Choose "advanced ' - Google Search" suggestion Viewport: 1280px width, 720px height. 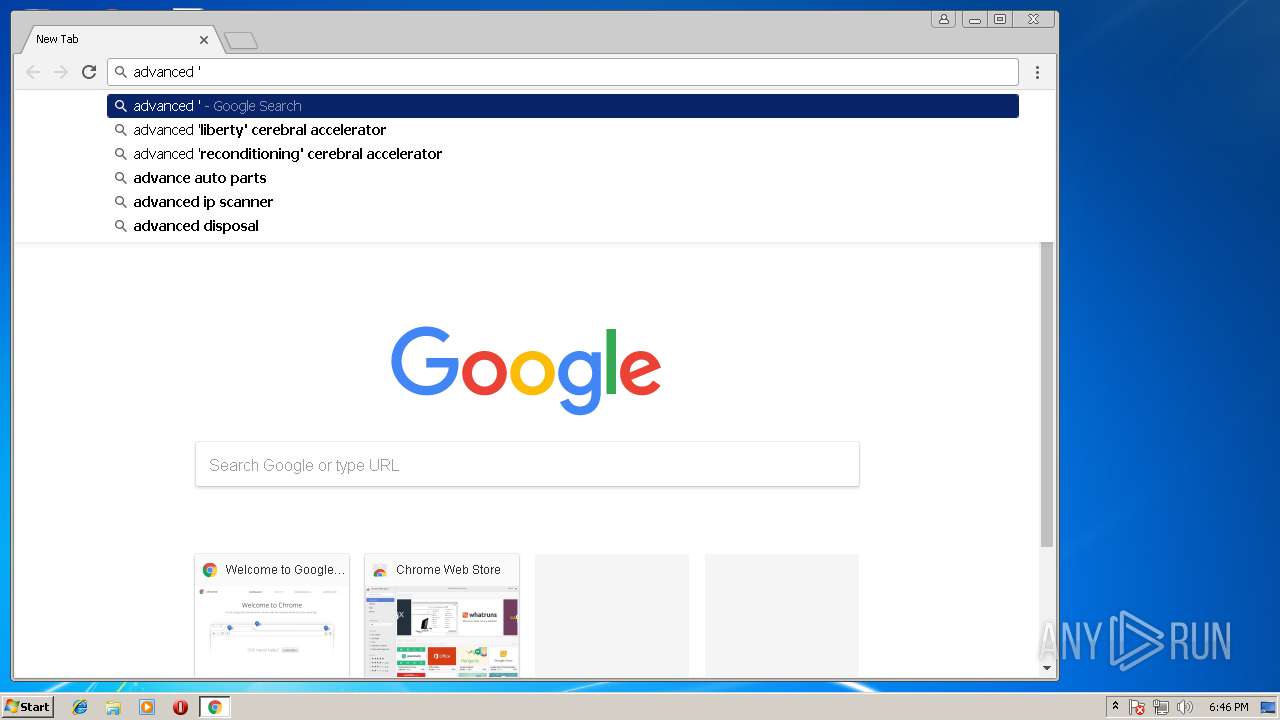pos(563,106)
